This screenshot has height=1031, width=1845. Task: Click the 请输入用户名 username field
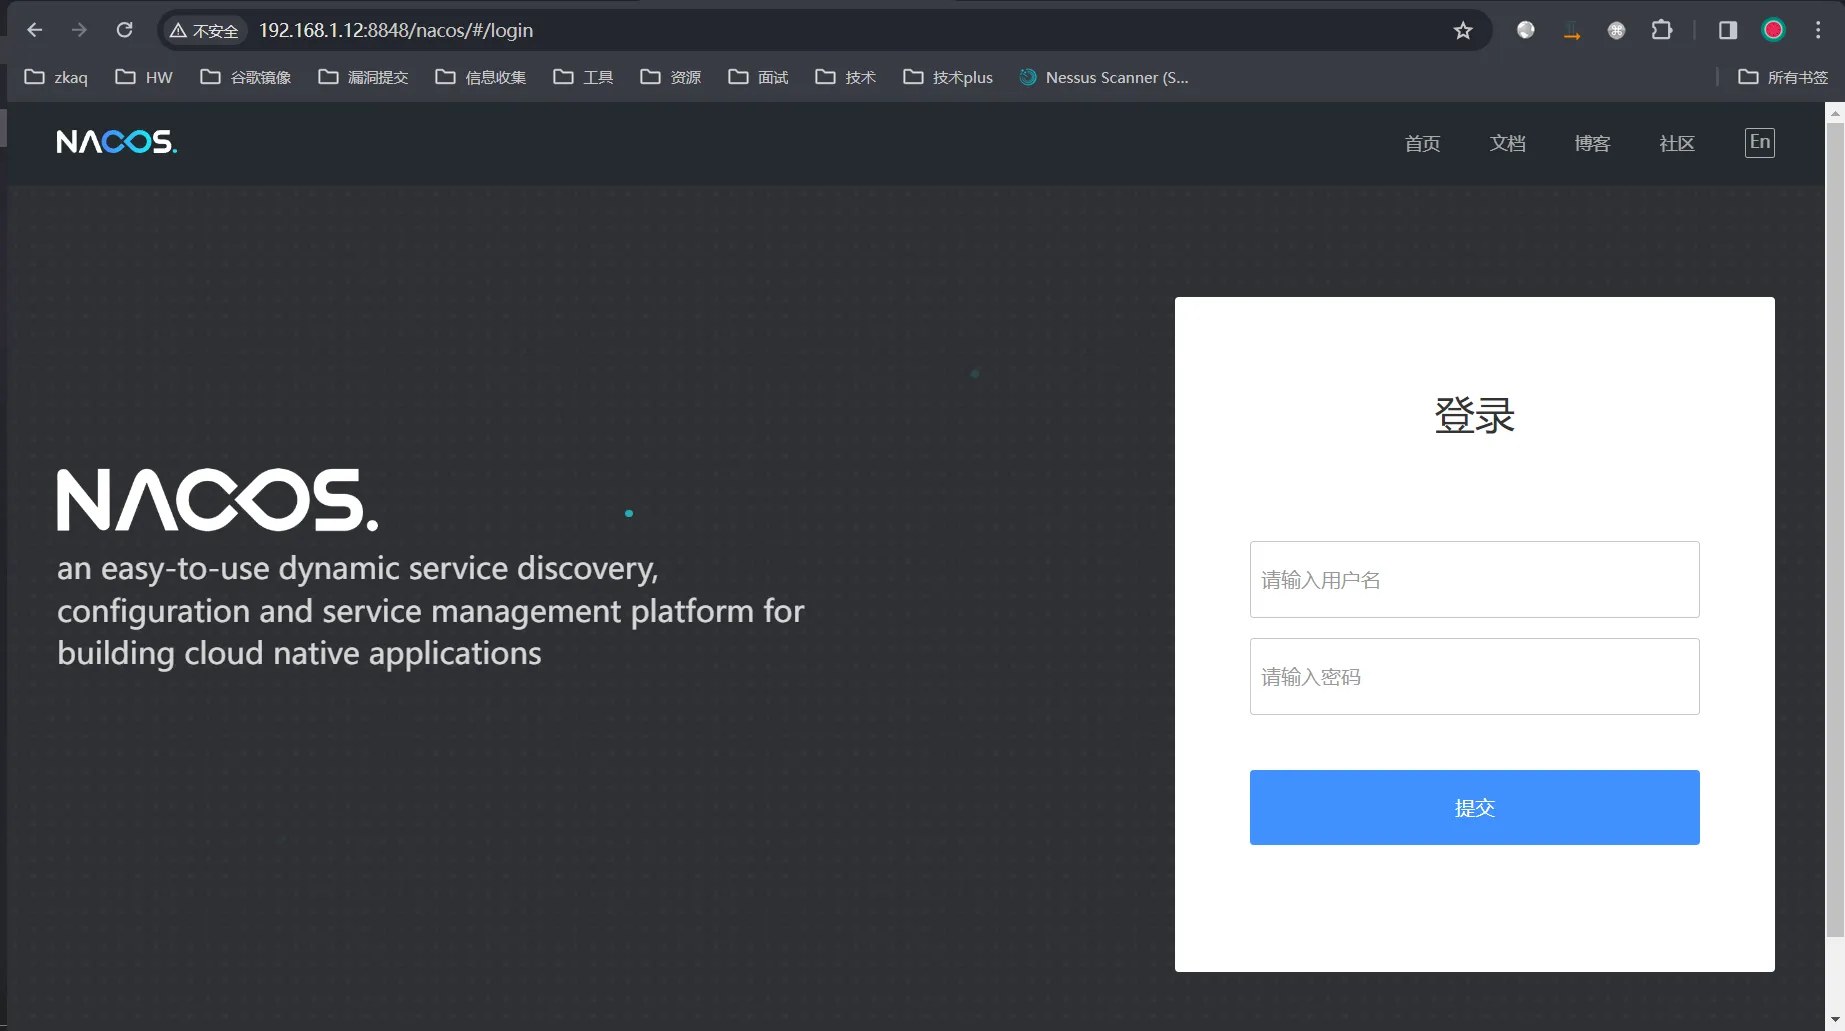click(x=1473, y=579)
